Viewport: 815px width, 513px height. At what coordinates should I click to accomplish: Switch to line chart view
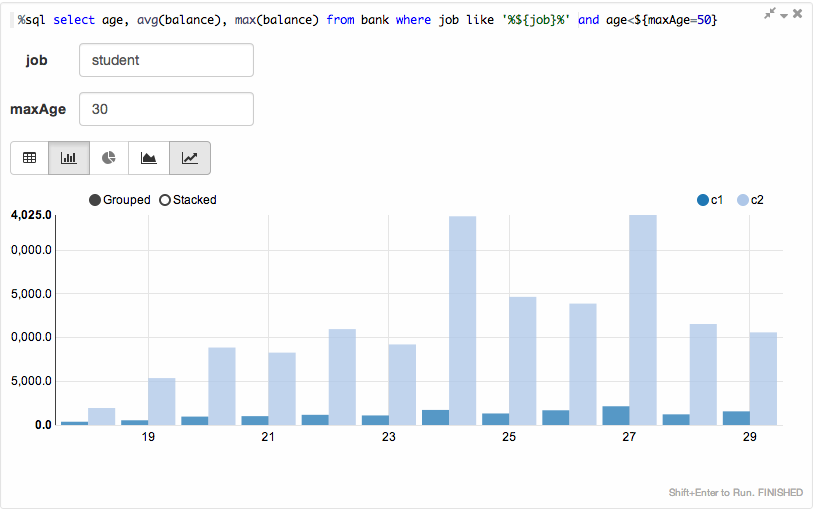[190, 158]
